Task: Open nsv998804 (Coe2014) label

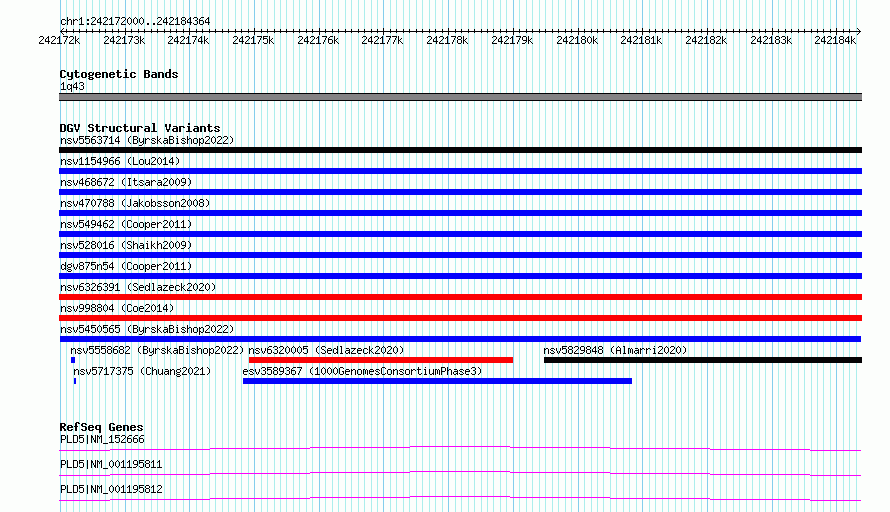Action: [117, 308]
